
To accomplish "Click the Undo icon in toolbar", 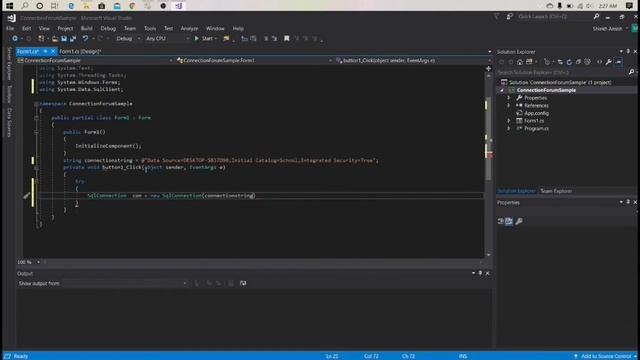I will click(85, 38).
